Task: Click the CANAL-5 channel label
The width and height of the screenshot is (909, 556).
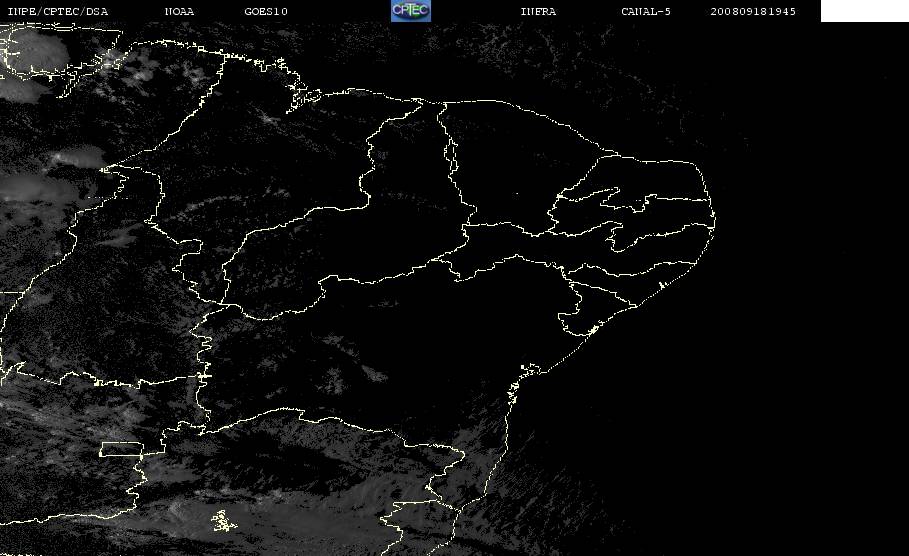Action: click(x=646, y=11)
